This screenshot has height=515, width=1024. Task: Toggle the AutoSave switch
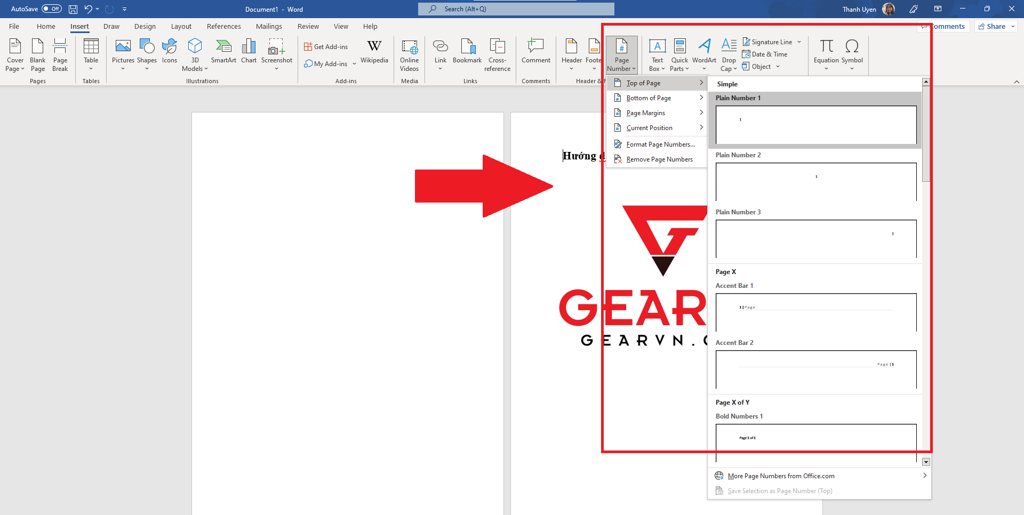click(x=52, y=9)
